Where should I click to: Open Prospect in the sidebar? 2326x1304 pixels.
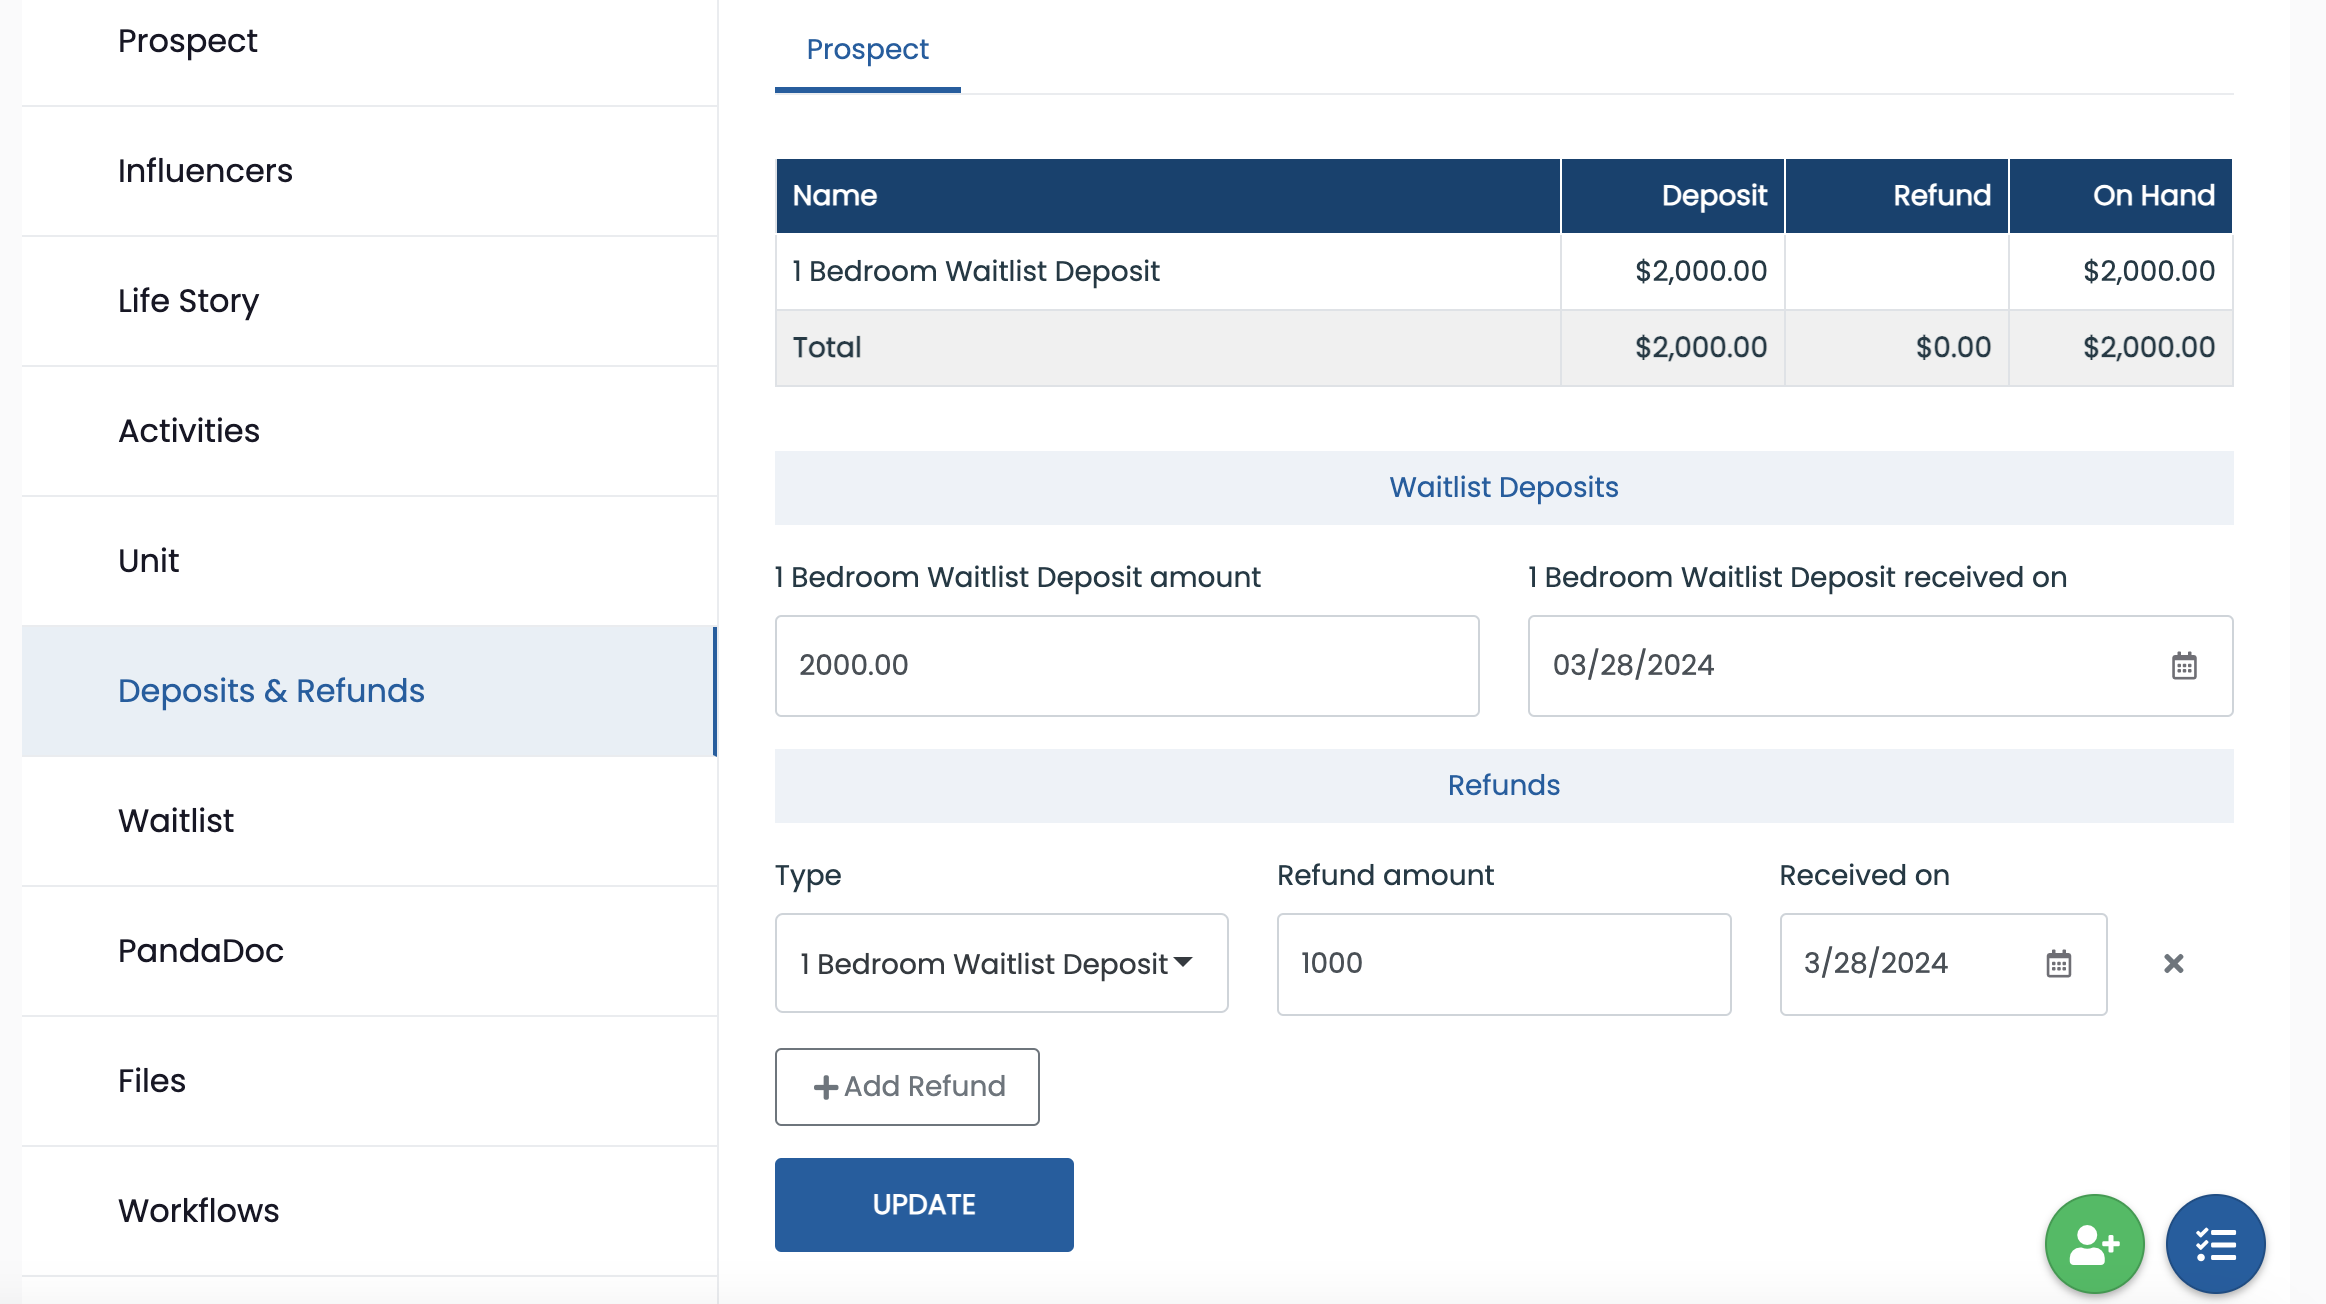click(369, 41)
